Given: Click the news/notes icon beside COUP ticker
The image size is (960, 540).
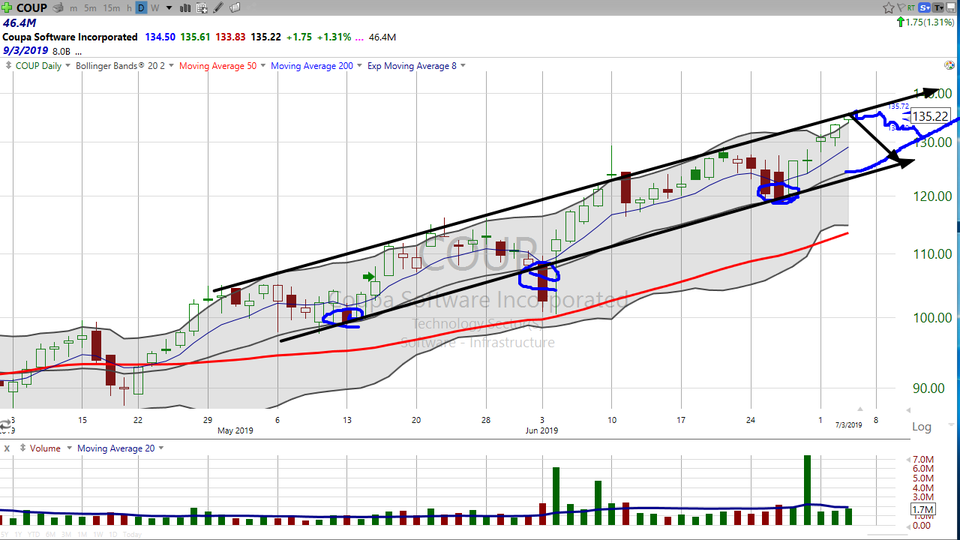Looking at the screenshot, I should pyautogui.click(x=58, y=8).
